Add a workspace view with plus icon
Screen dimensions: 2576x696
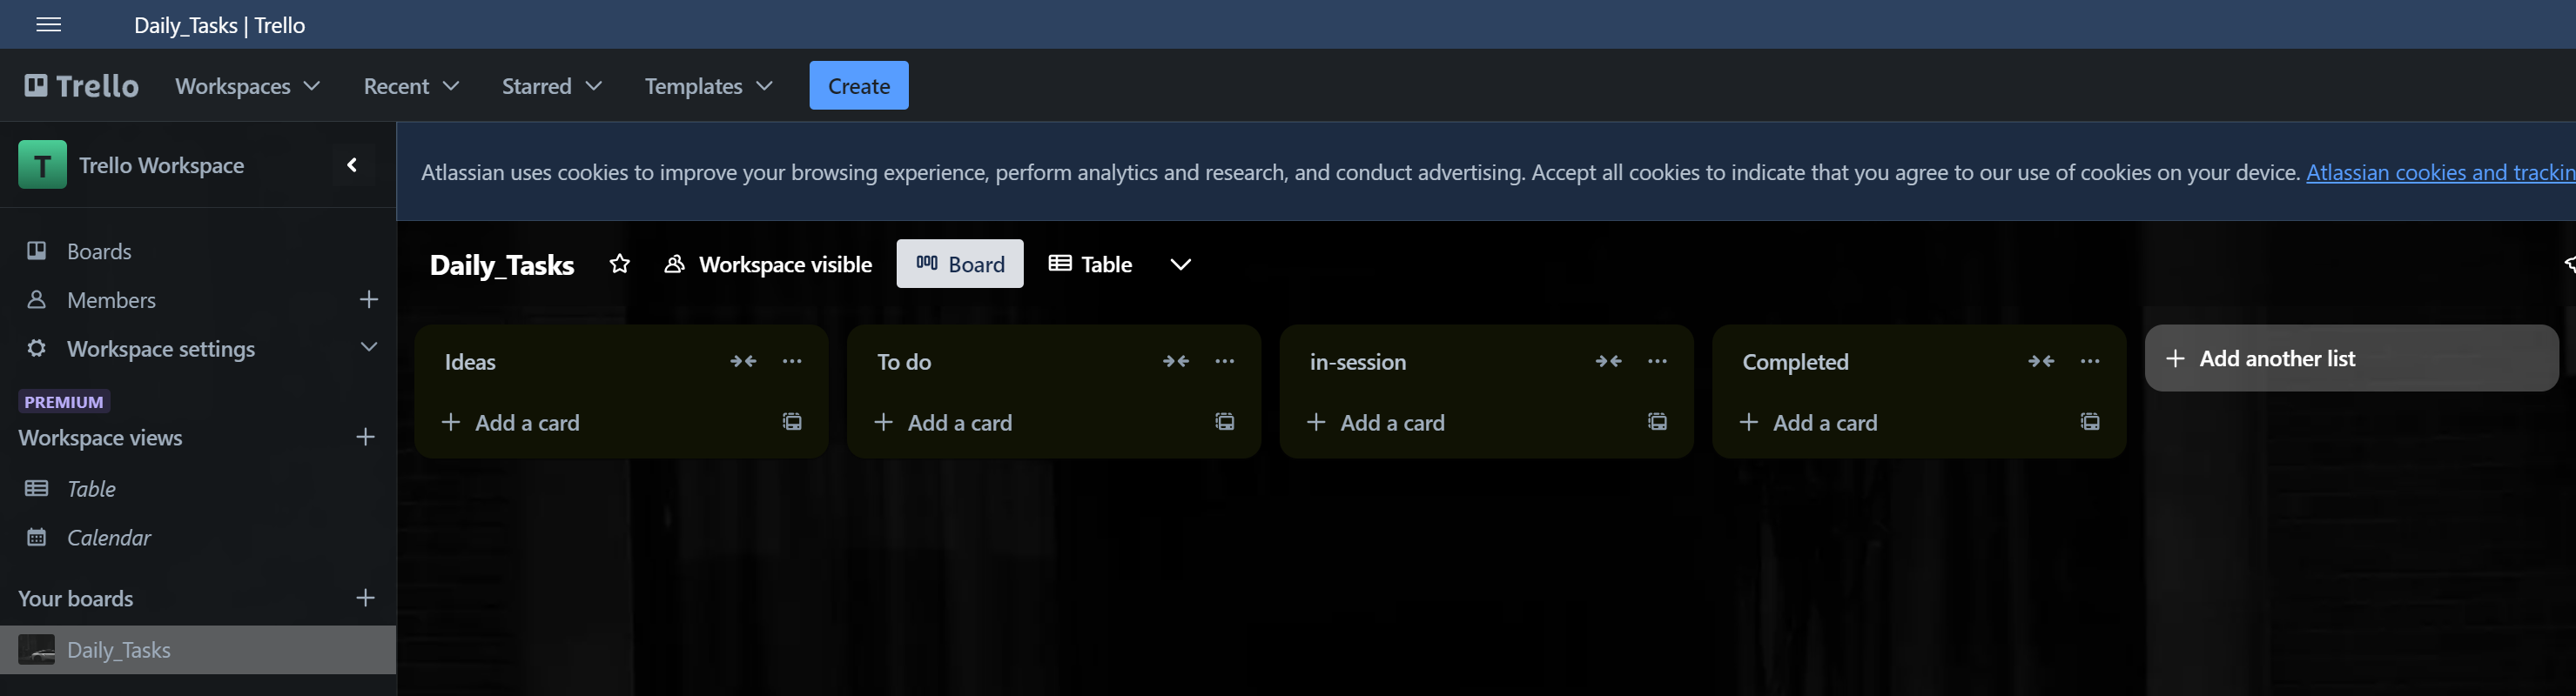pyautogui.click(x=366, y=438)
